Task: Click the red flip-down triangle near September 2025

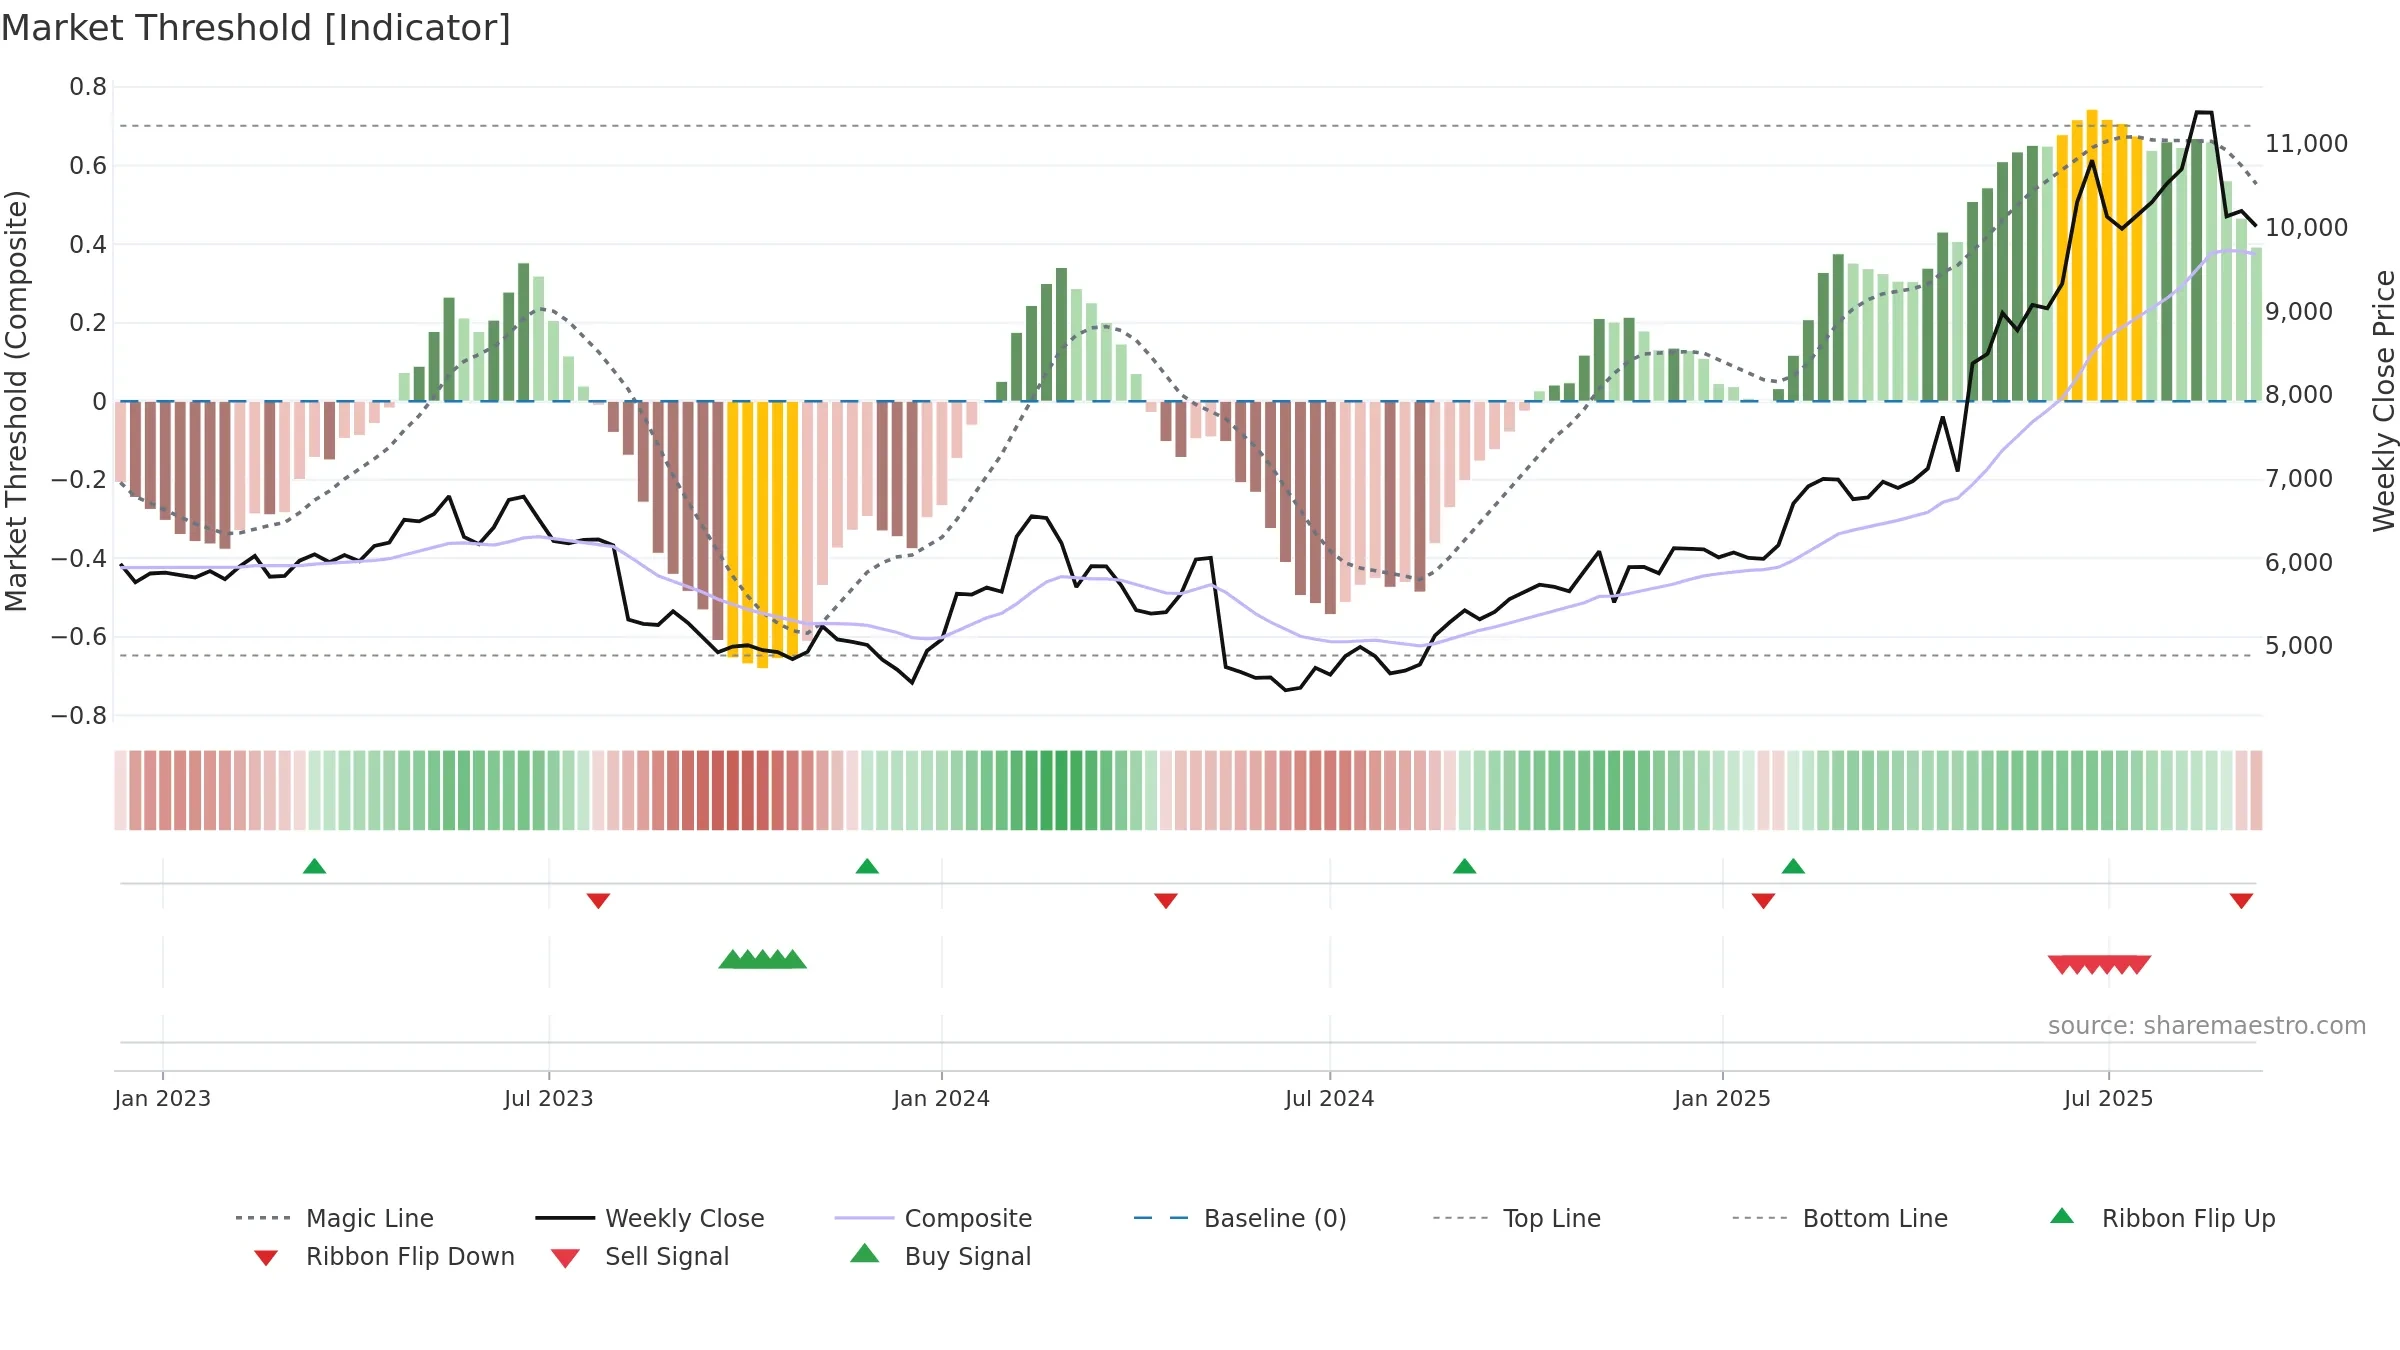Action: (x=2241, y=901)
